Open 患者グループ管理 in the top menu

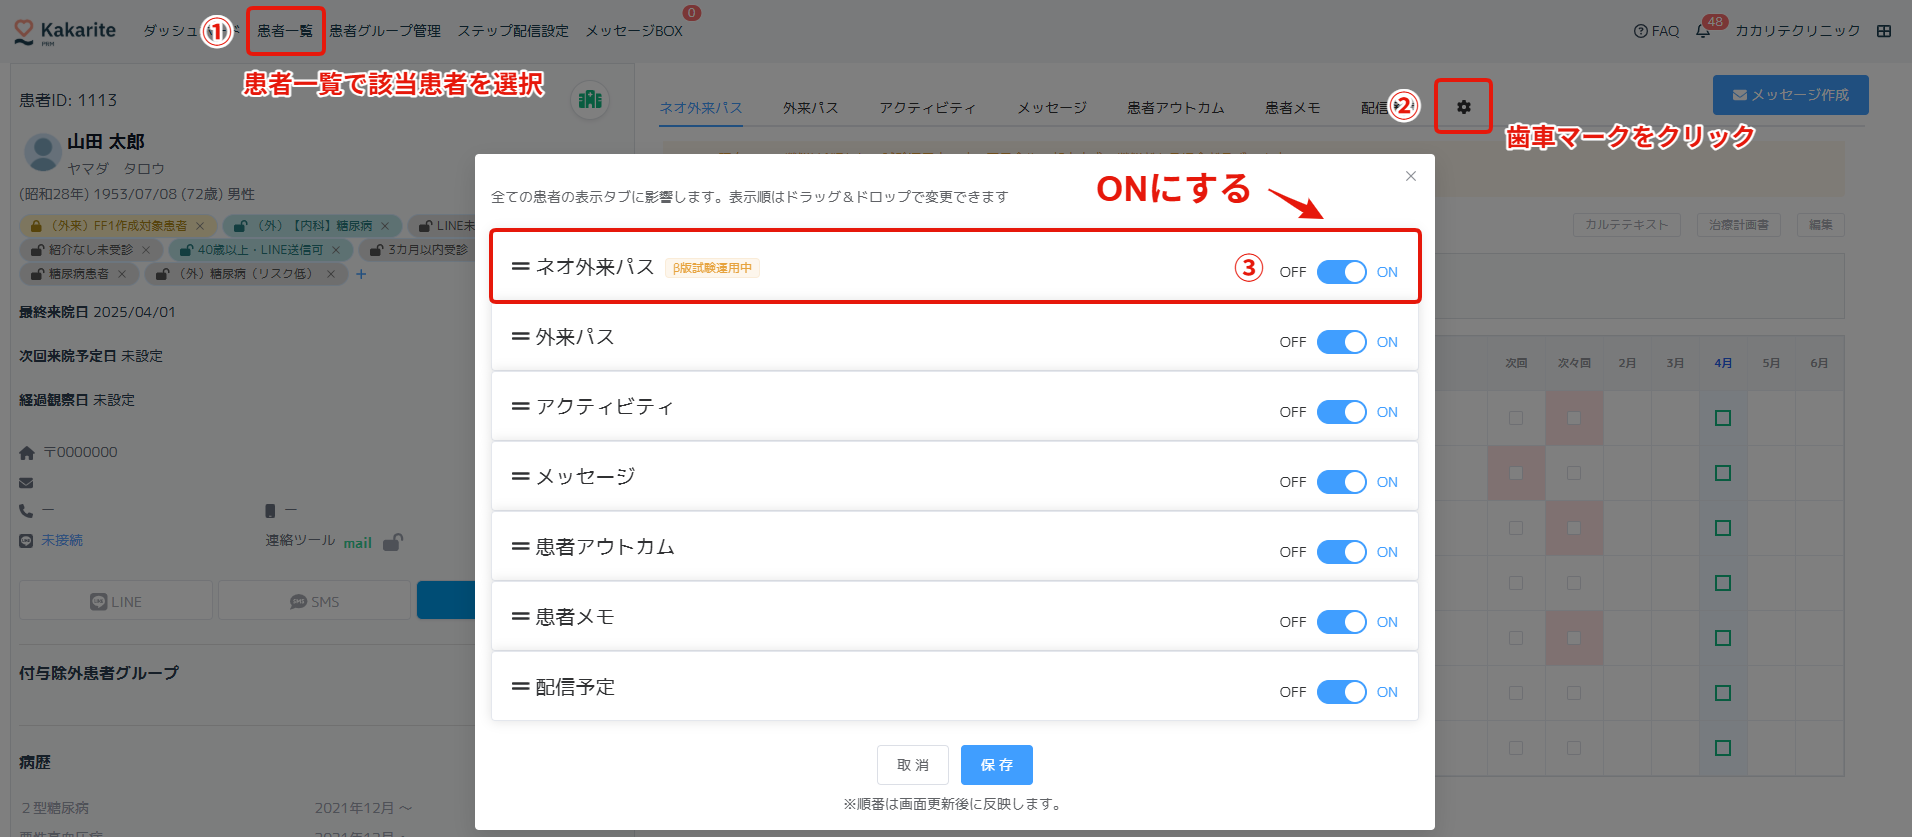(385, 31)
